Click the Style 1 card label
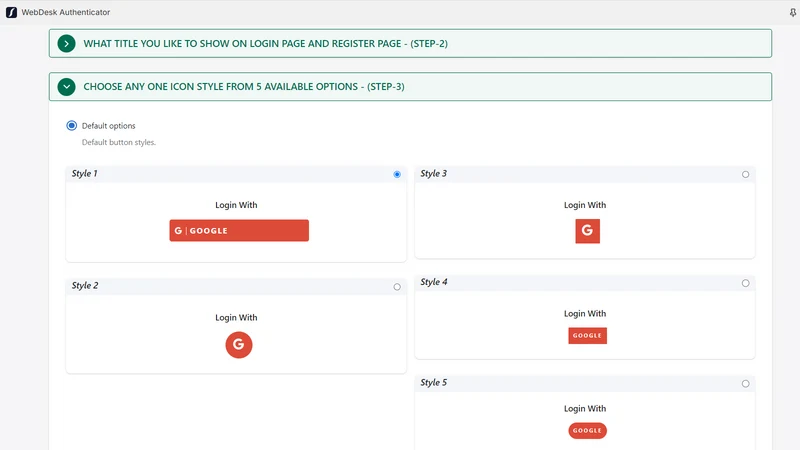Image resolution: width=800 pixels, height=450 pixels. [x=84, y=173]
